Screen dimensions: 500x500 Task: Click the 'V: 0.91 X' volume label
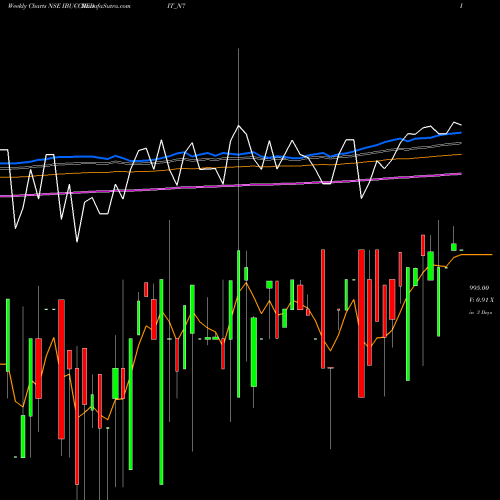pyautogui.click(x=481, y=300)
